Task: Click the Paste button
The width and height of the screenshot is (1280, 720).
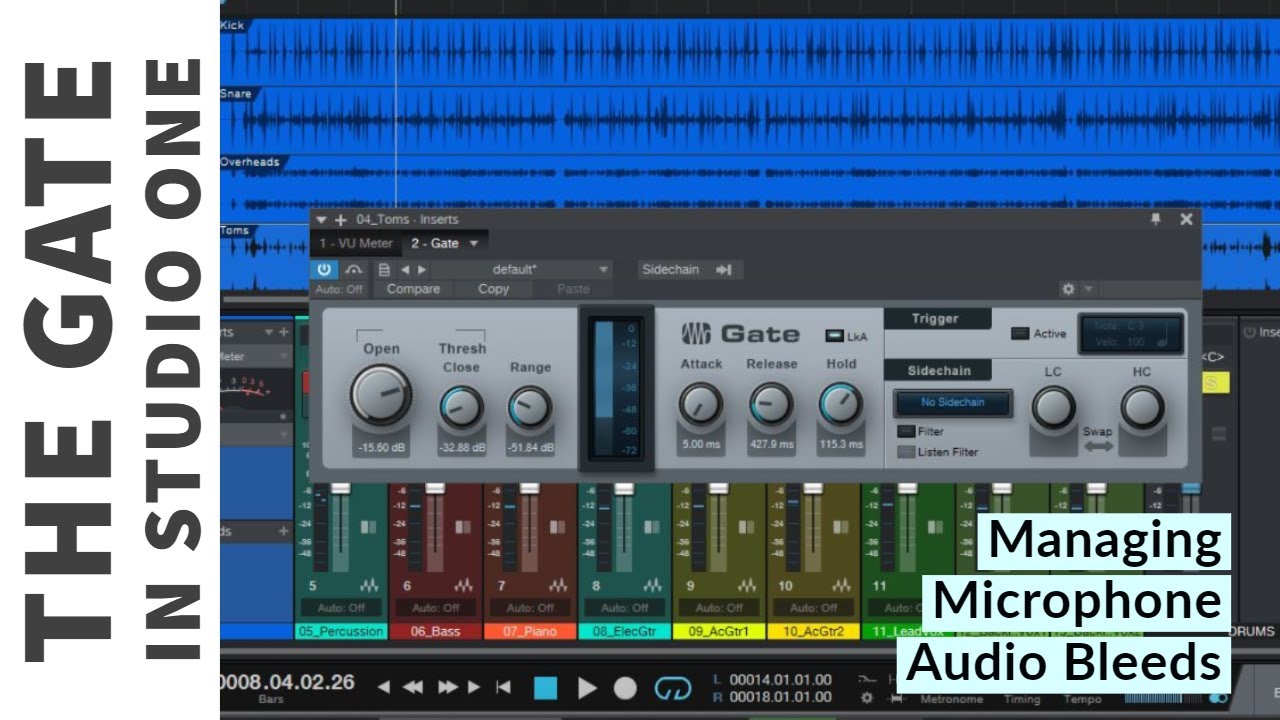Action: [573, 289]
